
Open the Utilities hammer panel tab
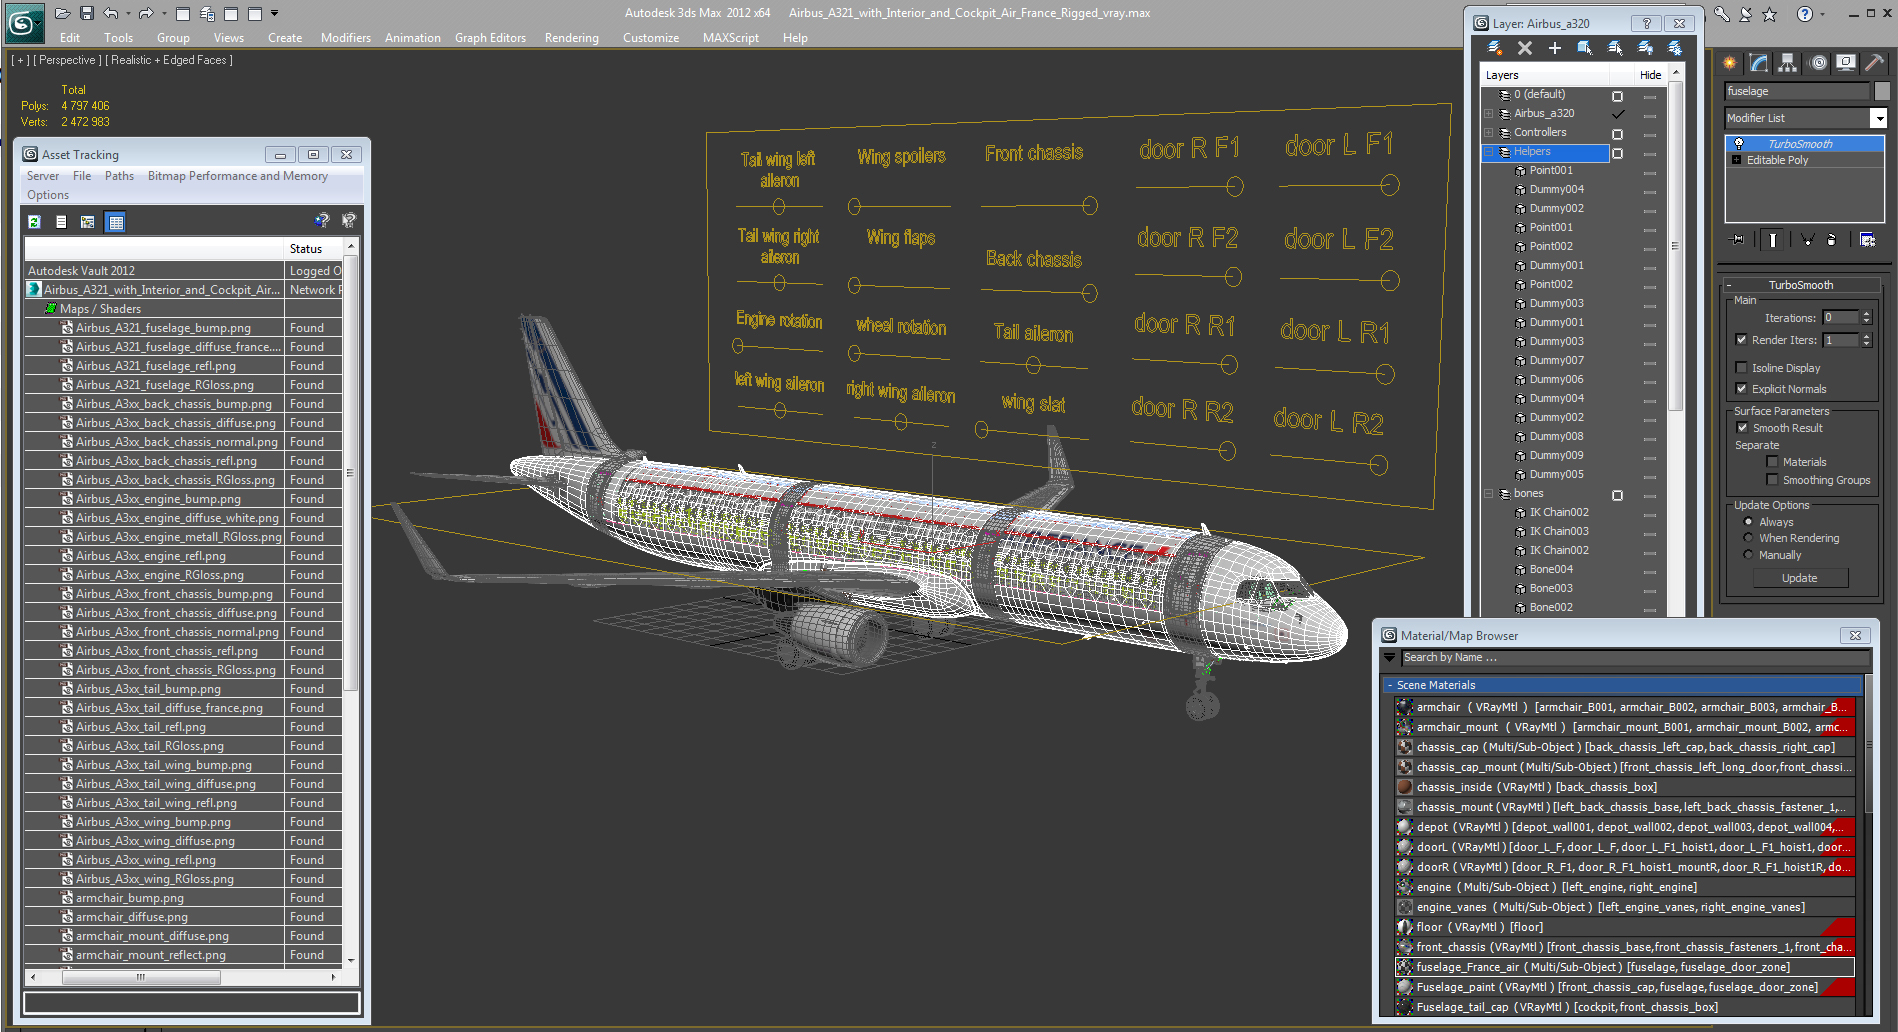click(1874, 63)
